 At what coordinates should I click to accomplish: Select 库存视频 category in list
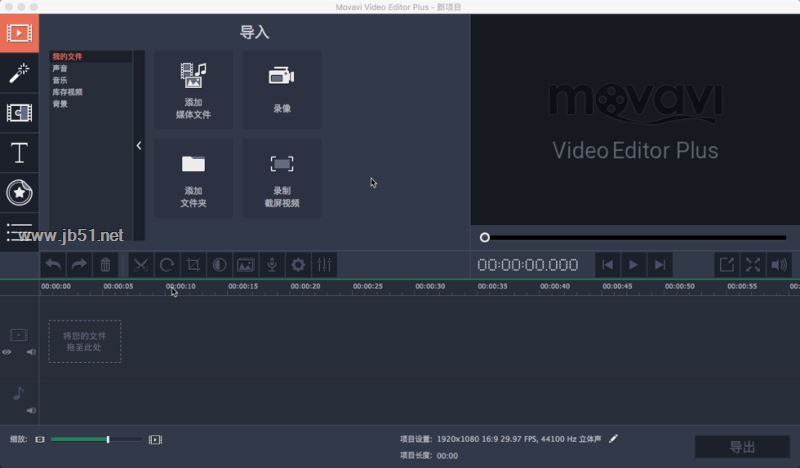pyautogui.click(x=67, y=92)
